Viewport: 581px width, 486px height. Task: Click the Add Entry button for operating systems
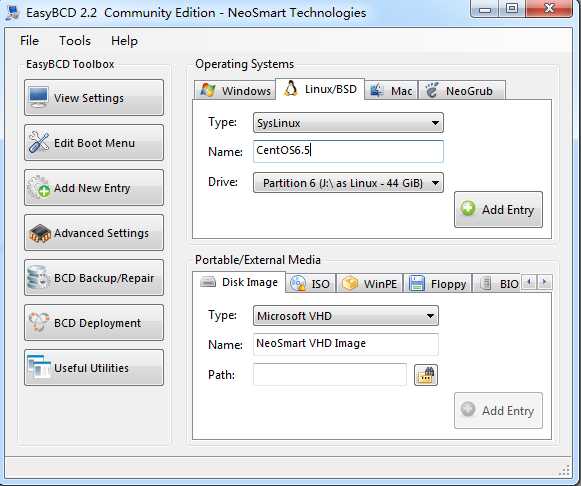498,210
